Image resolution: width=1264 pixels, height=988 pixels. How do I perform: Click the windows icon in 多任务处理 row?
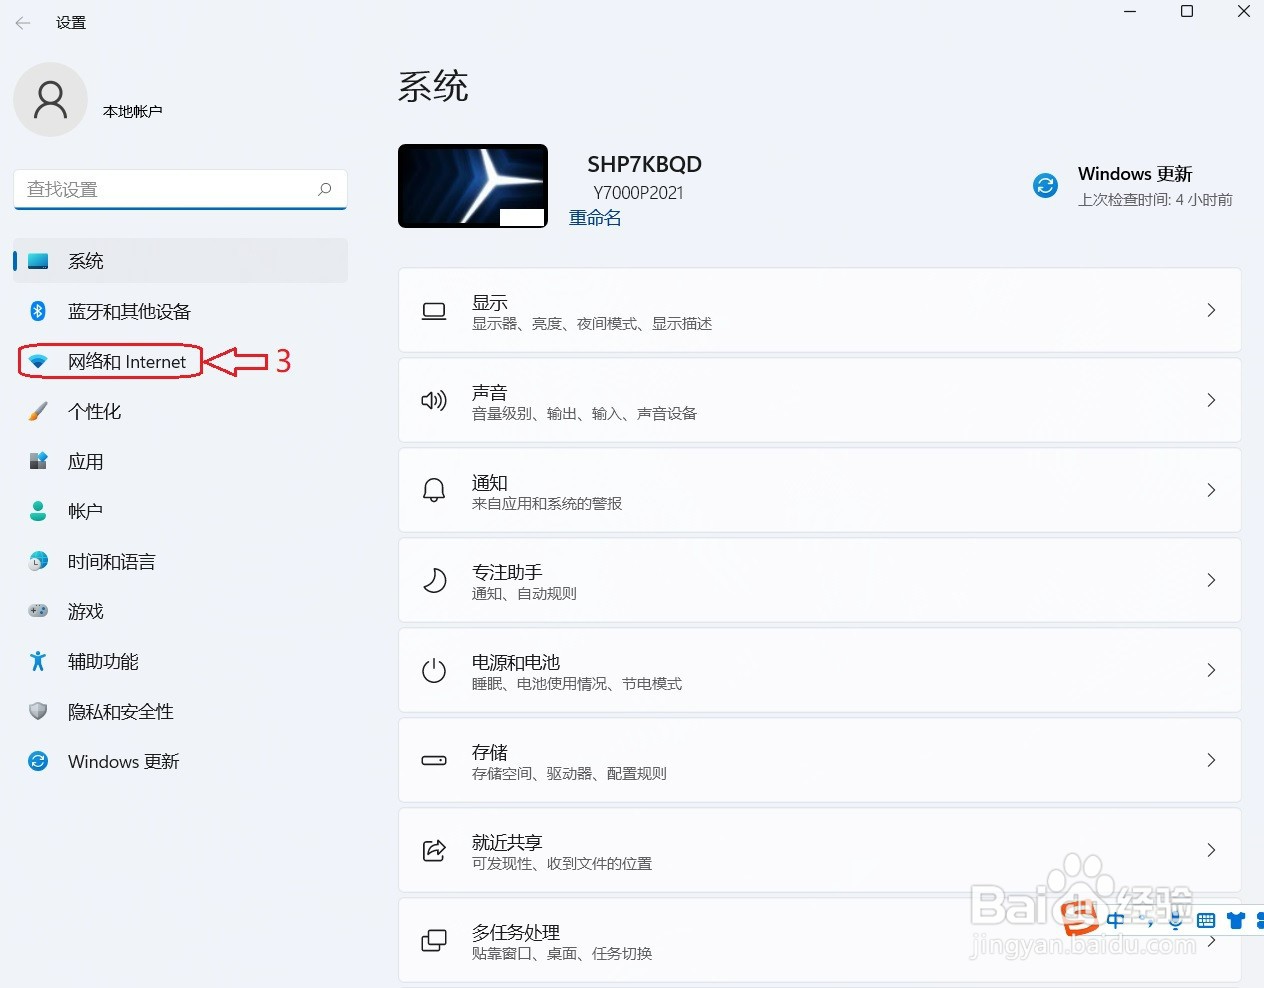(x=434, y=940)
